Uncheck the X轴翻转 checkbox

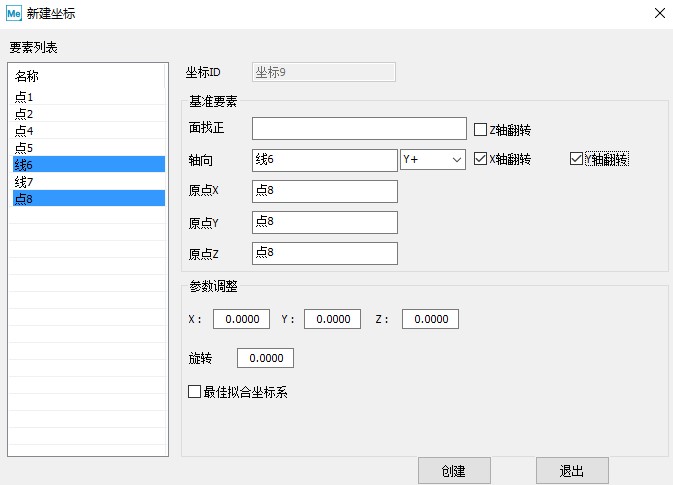(480, 159)
